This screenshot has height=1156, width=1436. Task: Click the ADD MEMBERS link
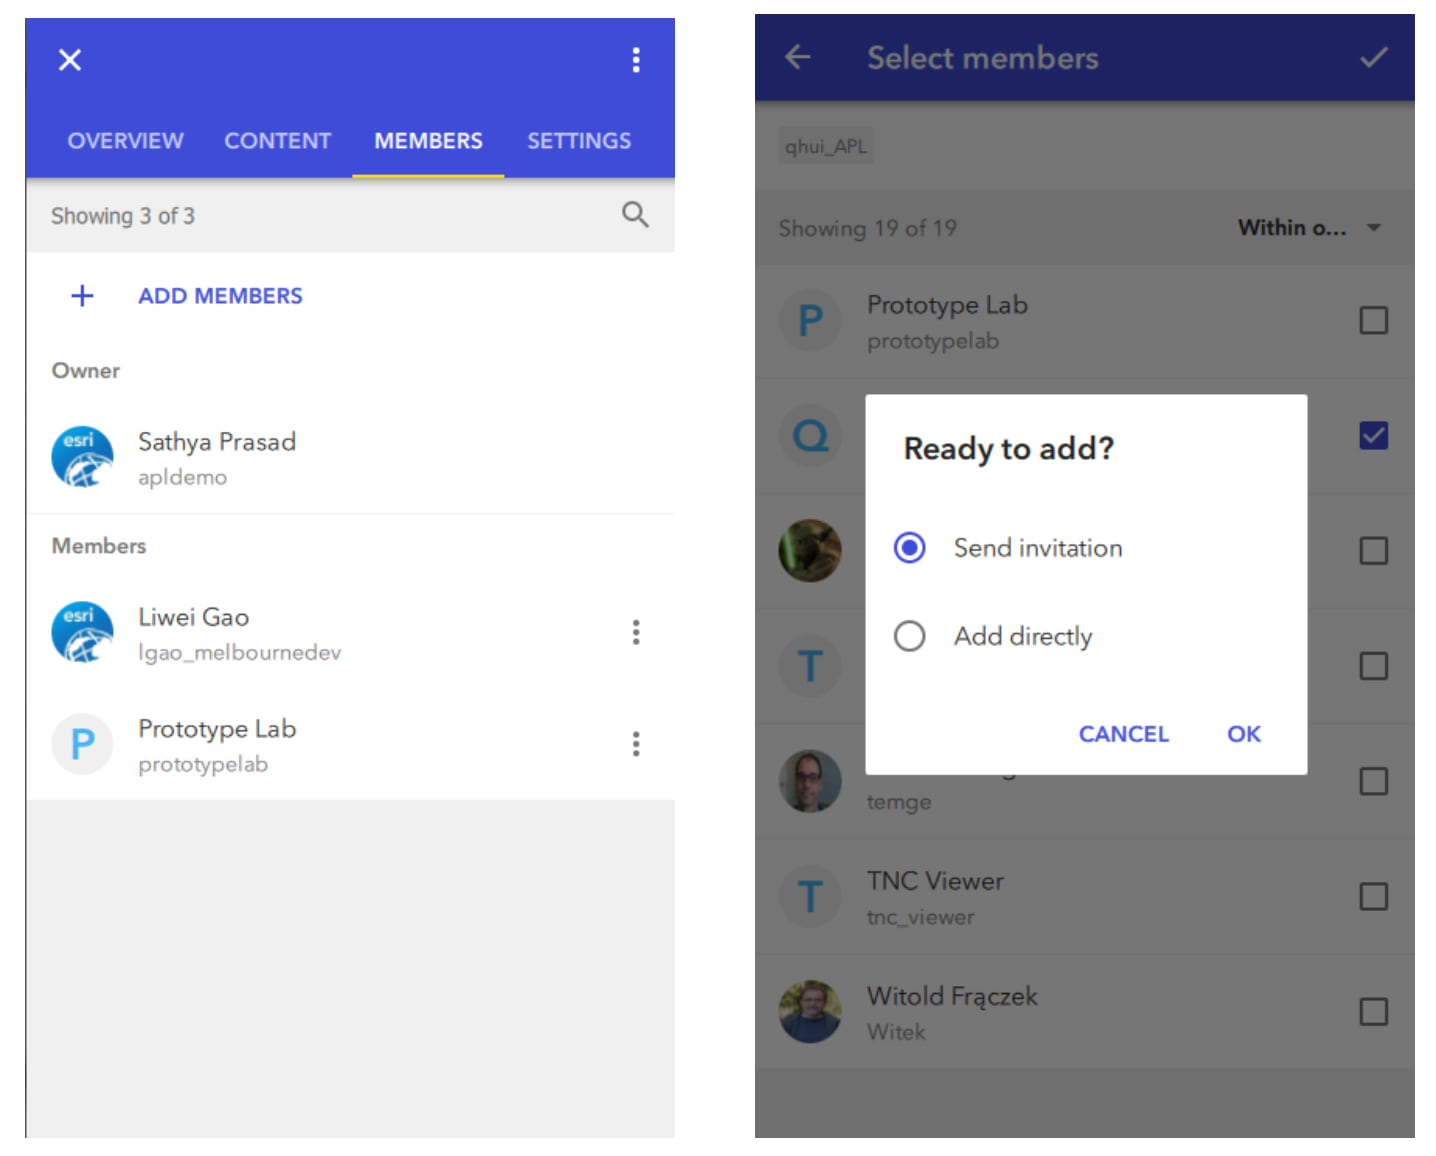click(x=220, y=296)
